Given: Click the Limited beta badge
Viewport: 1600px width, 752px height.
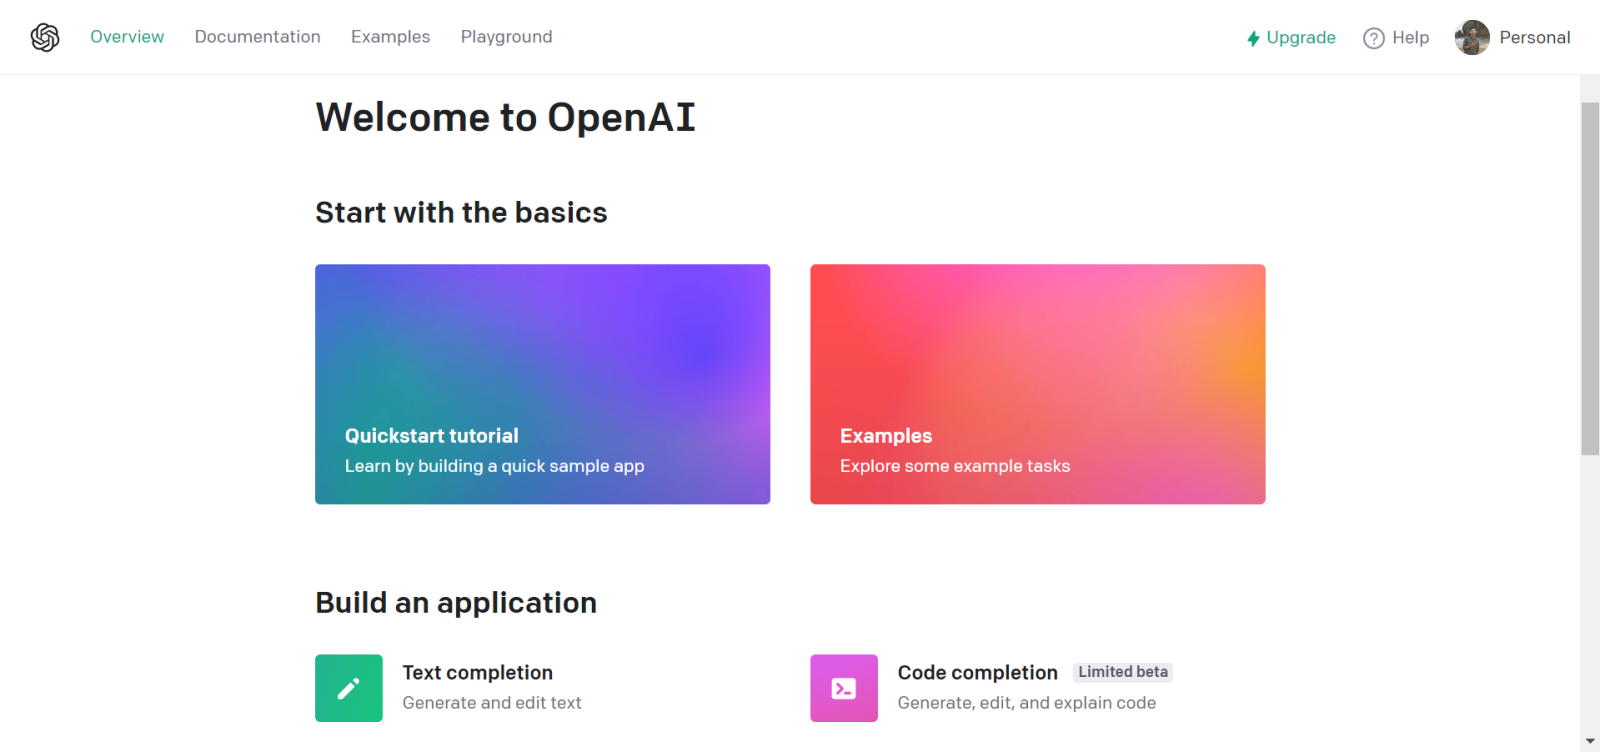Looking at the screenshot, I should point(1122,672).
